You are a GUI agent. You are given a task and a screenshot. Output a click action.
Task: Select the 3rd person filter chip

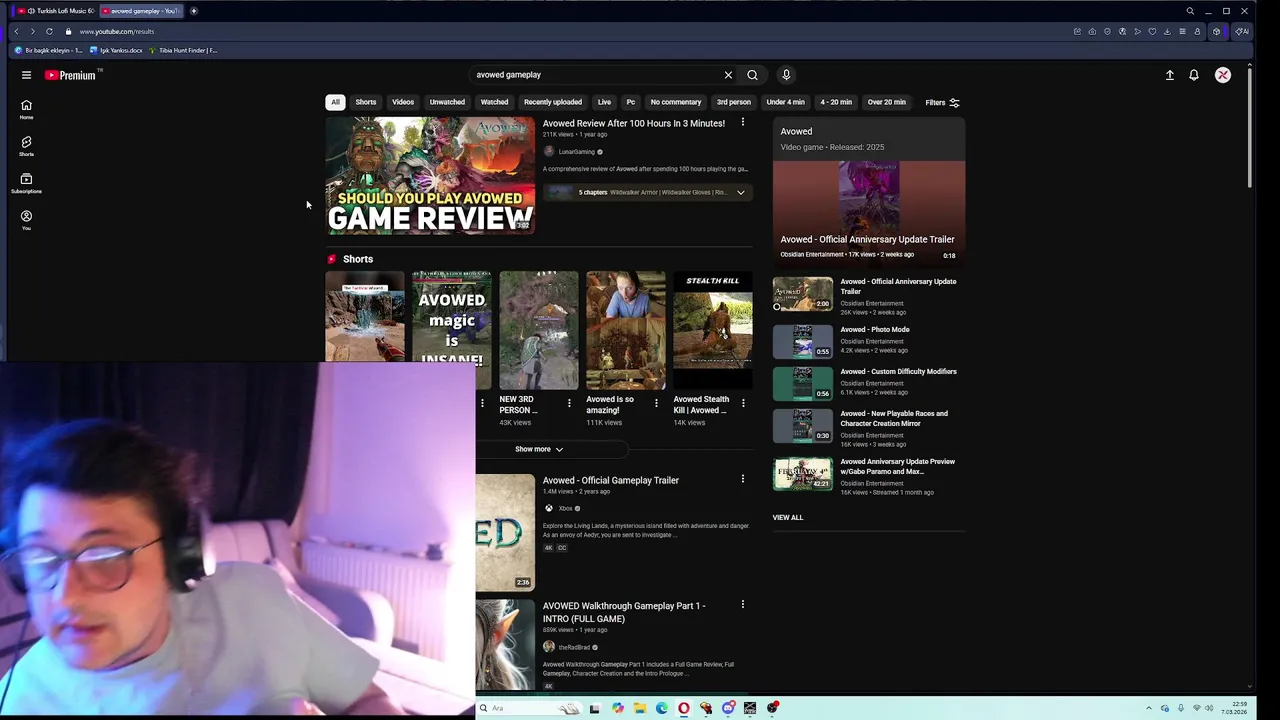733,102
